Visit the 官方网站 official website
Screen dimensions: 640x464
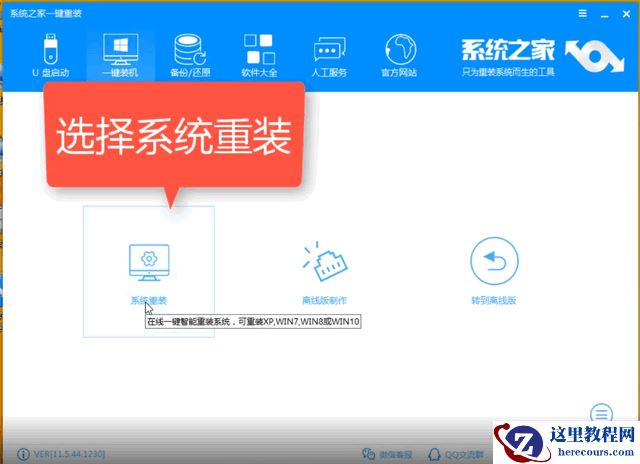(399, 56)
